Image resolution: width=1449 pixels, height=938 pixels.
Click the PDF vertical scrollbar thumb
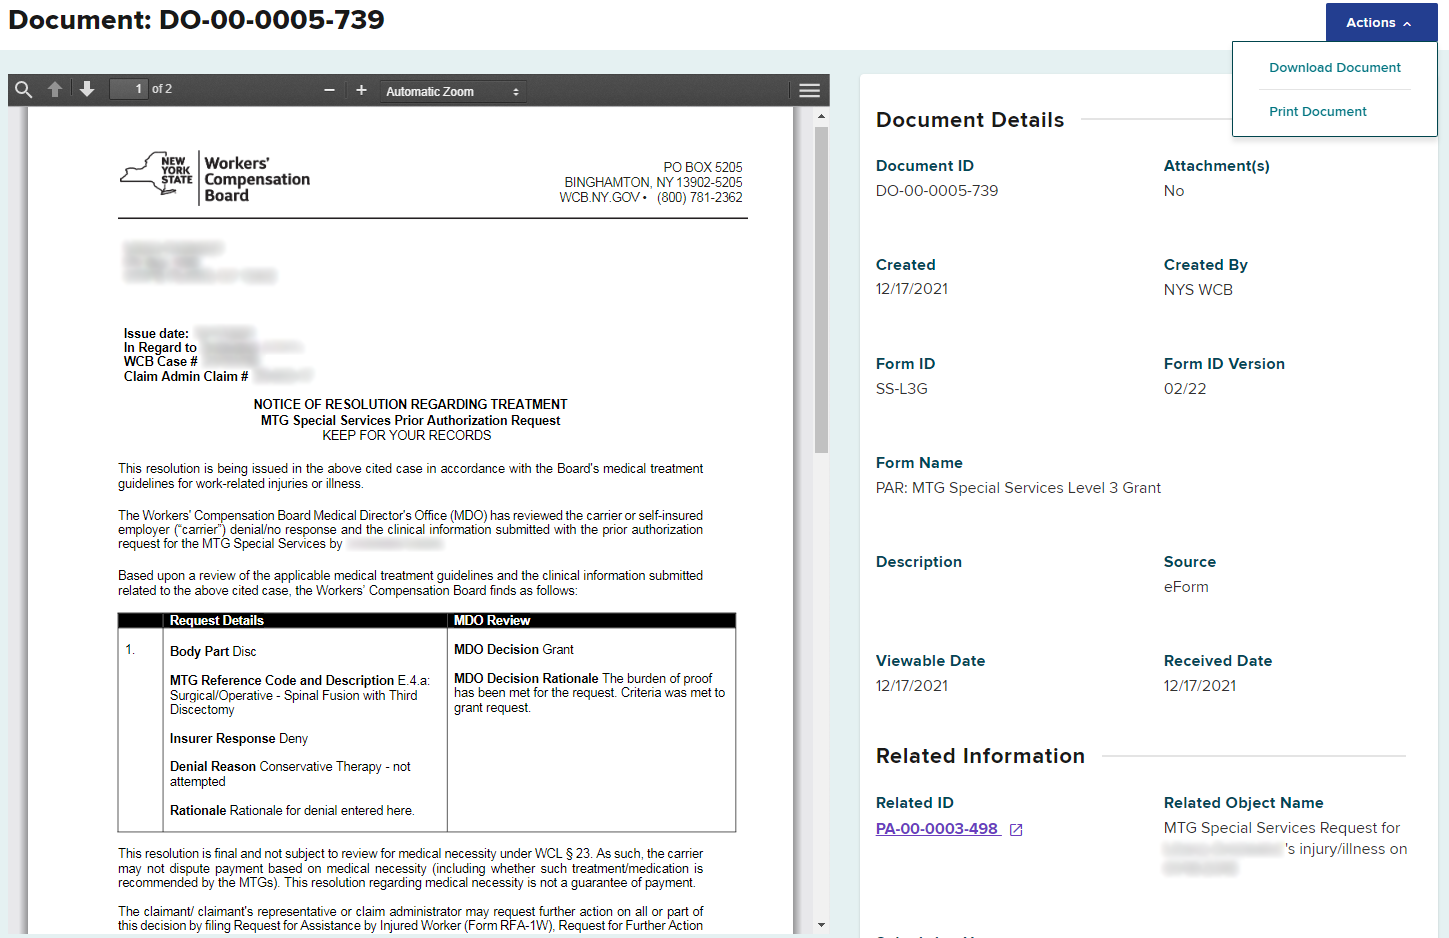(821, 290)
